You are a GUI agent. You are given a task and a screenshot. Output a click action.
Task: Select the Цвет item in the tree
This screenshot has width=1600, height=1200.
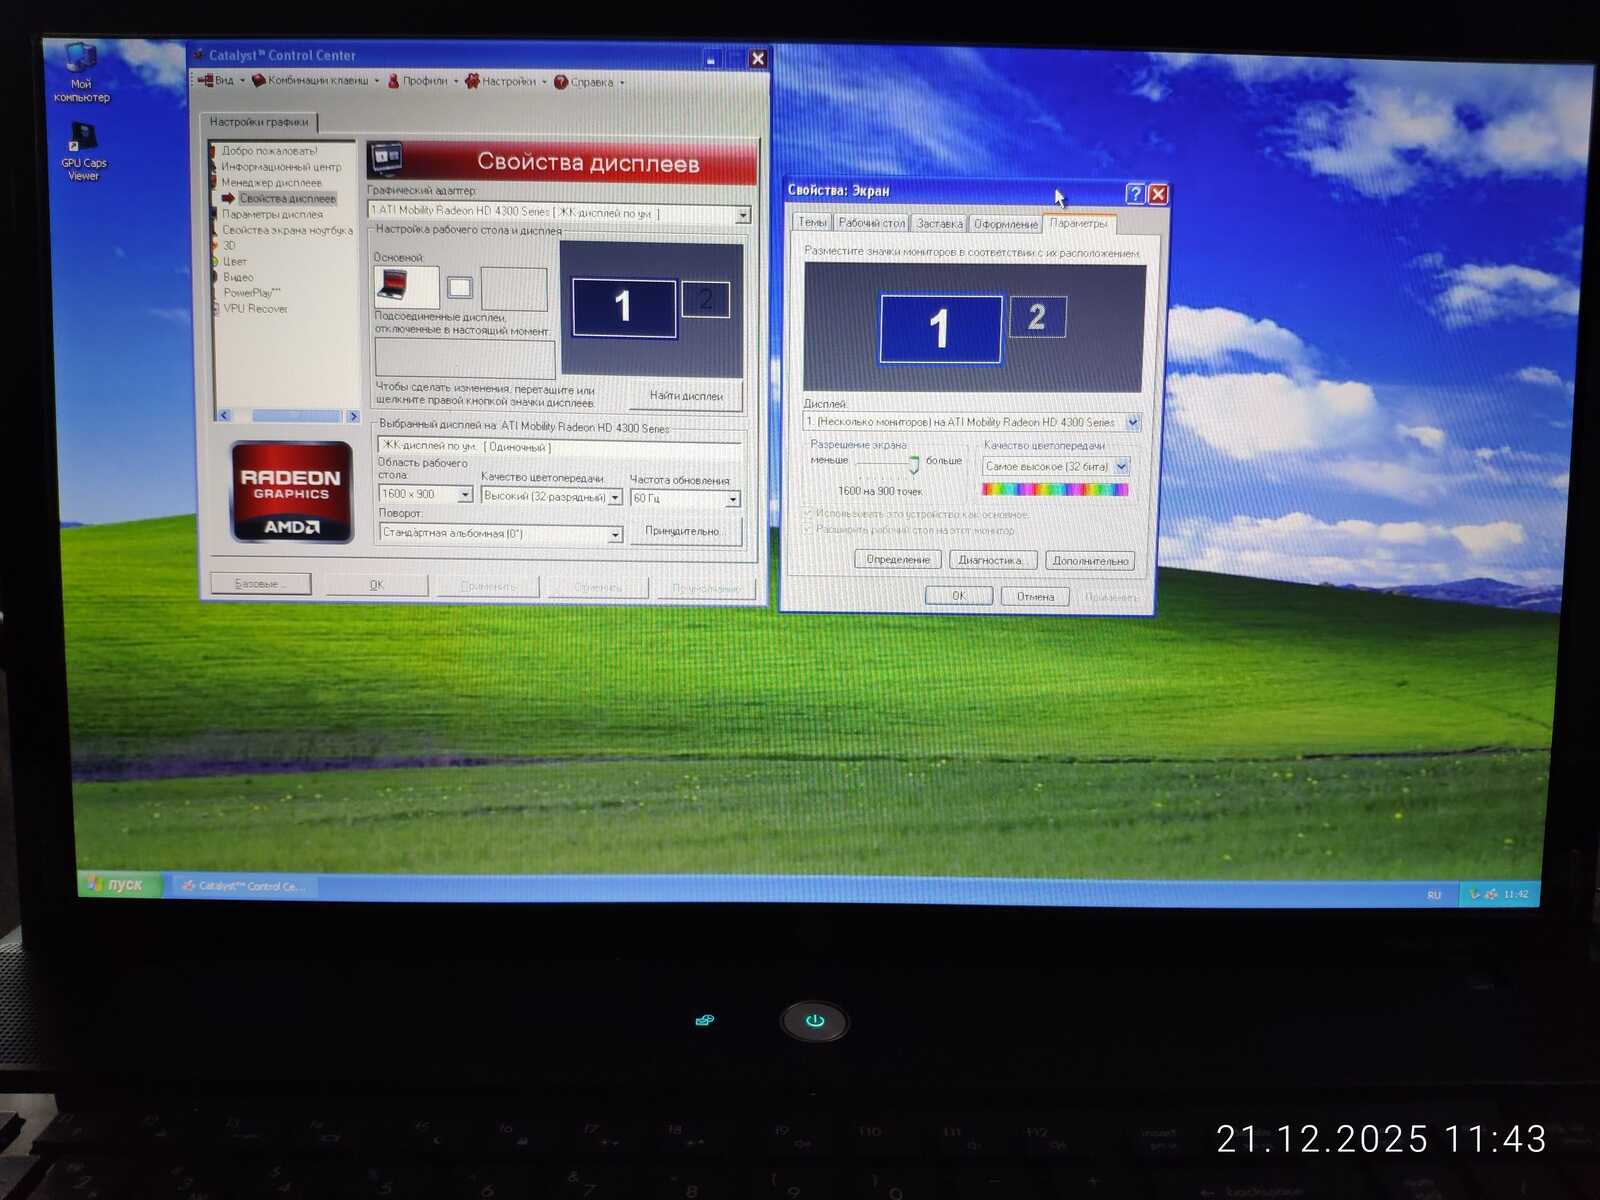click(x=234, y=262)
